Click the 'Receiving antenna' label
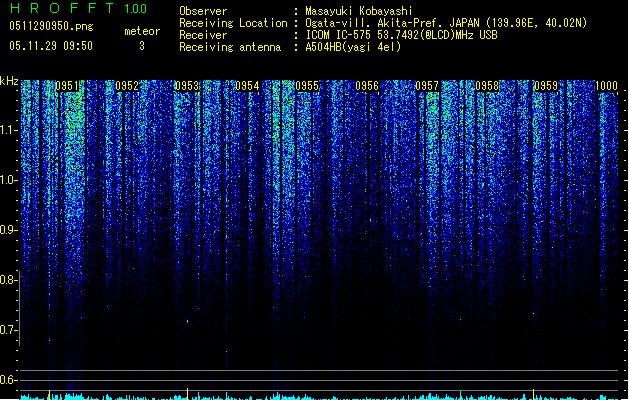The height and width of the screenshot is (400, 629). point(230,47)
